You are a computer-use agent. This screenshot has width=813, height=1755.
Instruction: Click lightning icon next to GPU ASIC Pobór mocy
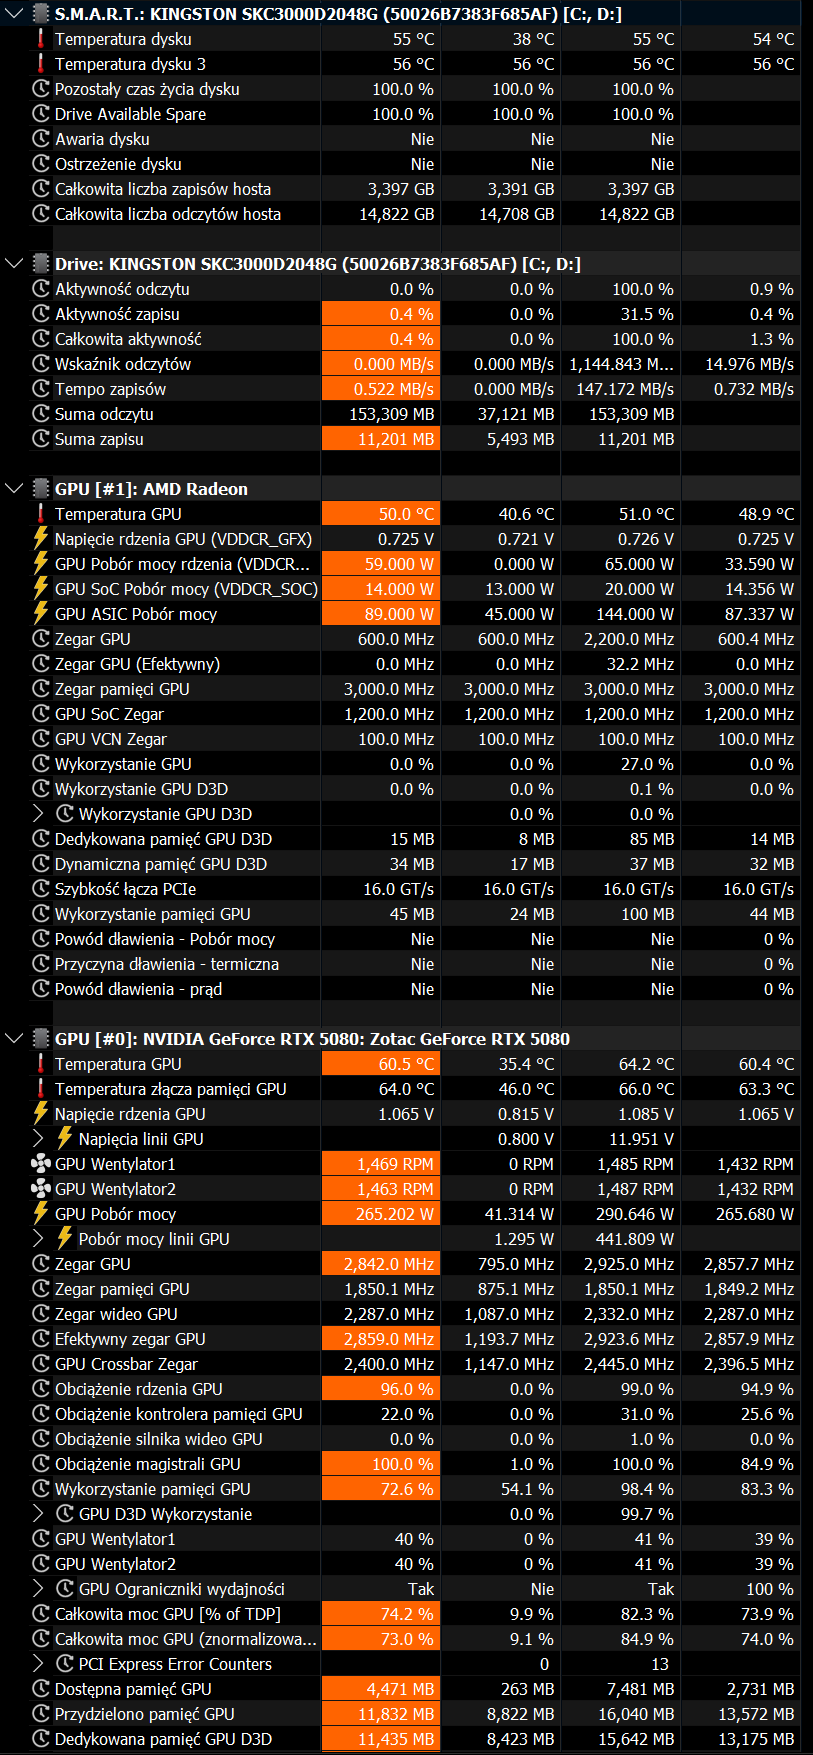(41, 614)
